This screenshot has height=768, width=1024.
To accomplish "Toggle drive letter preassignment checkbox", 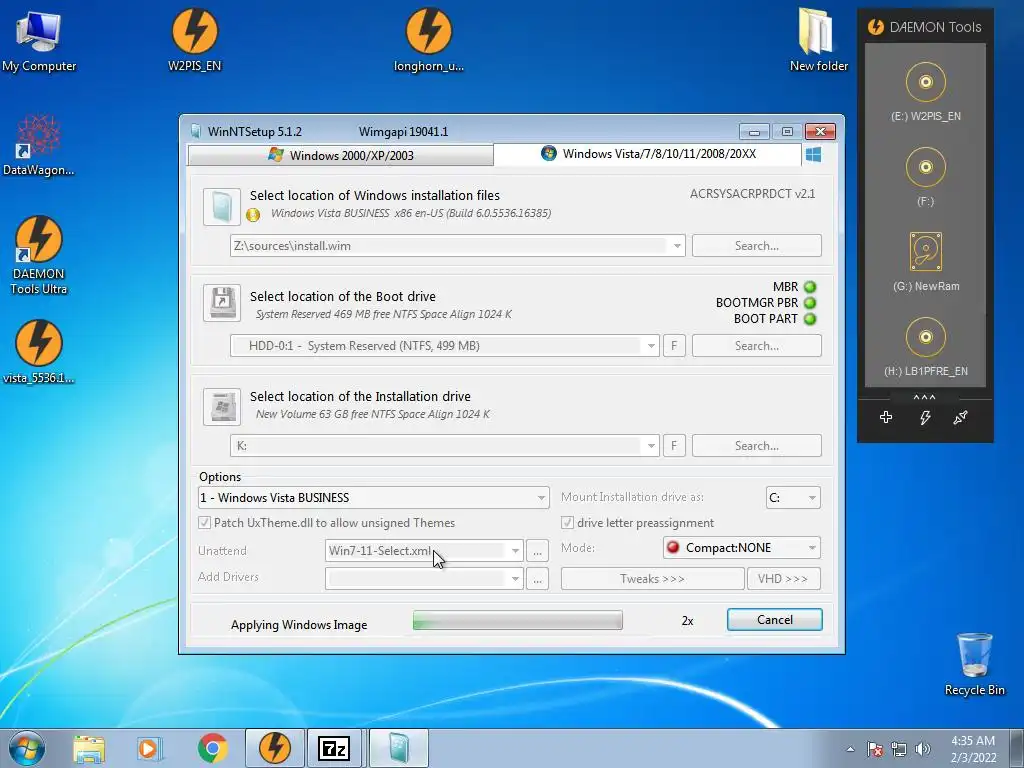I will pos(568,522).
